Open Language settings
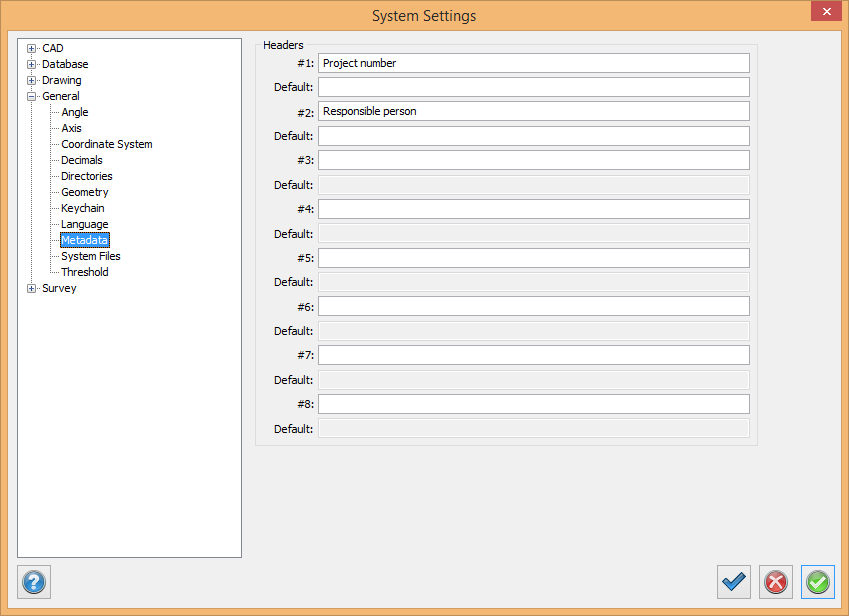849x616 pixels. [x=84, y=224]
